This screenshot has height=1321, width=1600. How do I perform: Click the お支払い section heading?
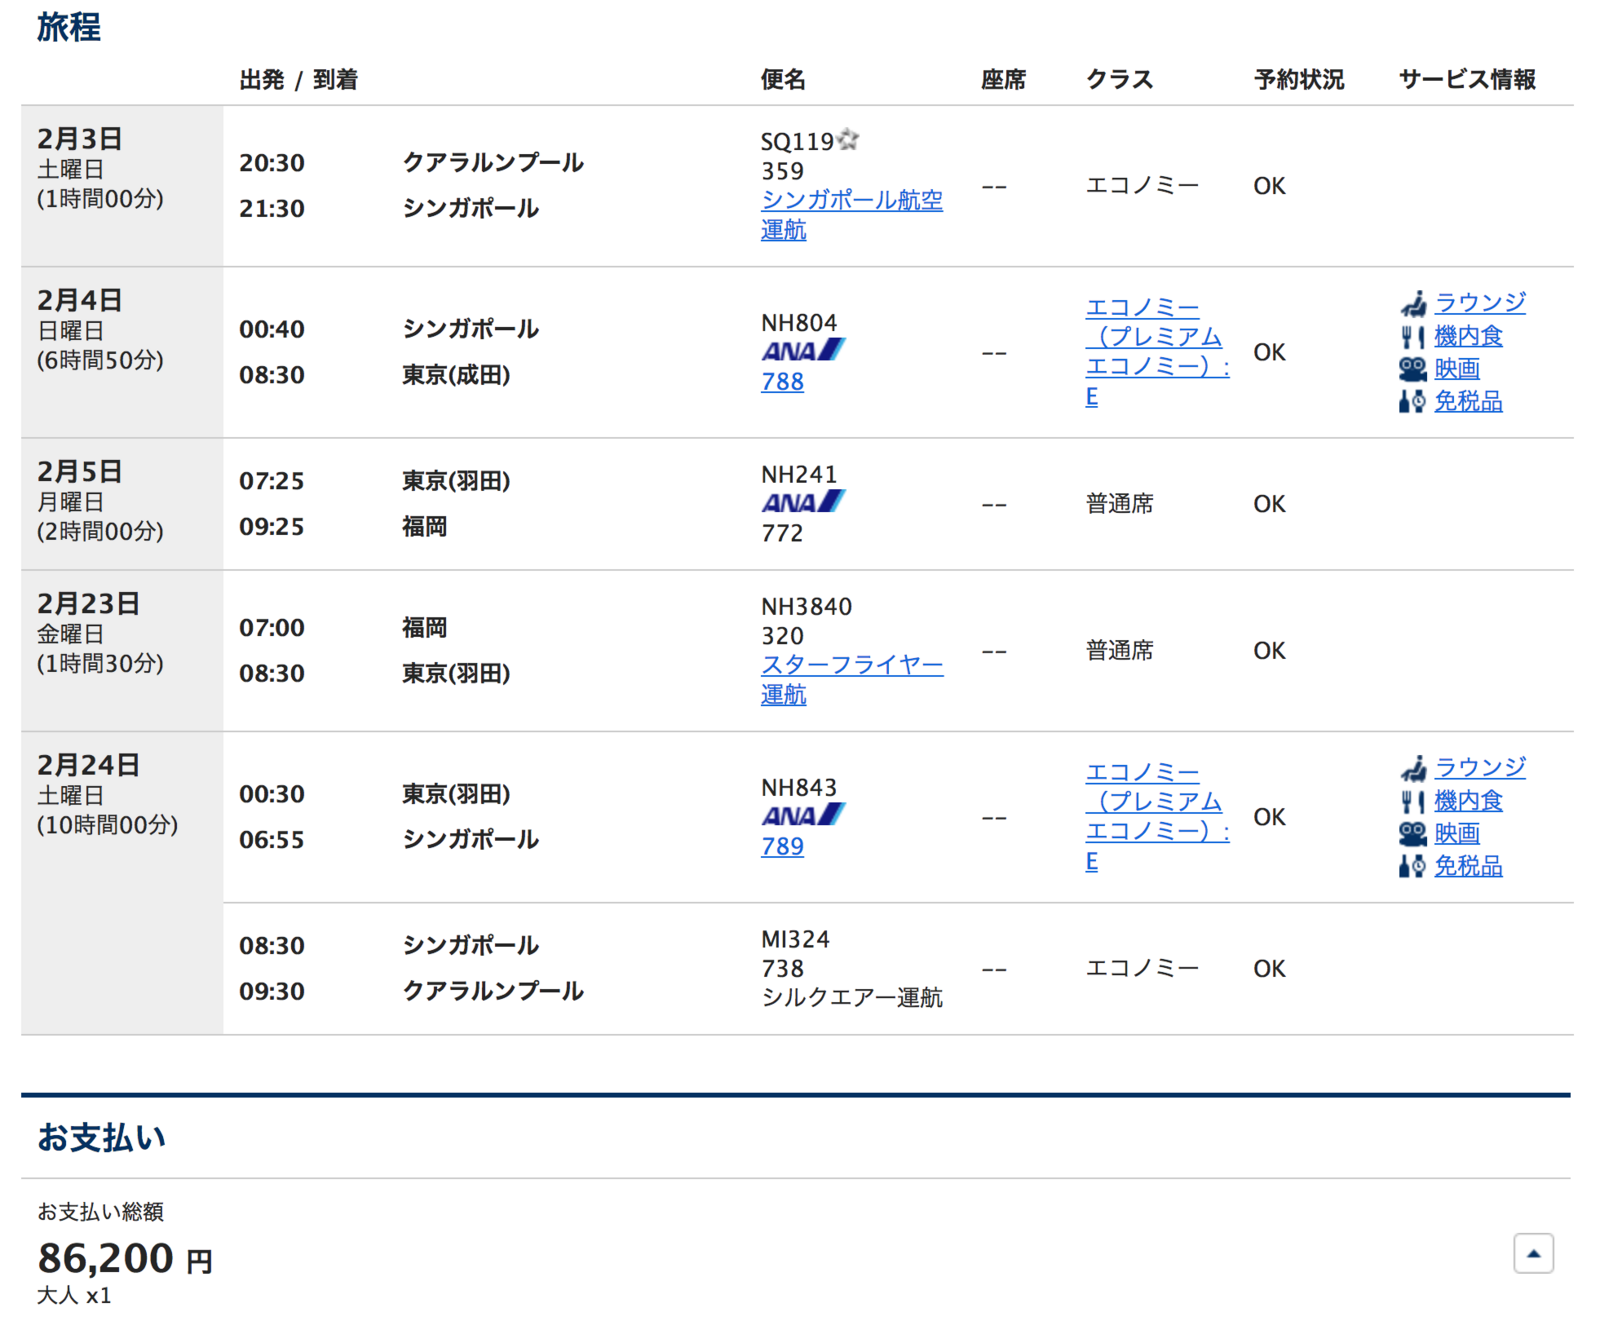tap(101, 1138)
